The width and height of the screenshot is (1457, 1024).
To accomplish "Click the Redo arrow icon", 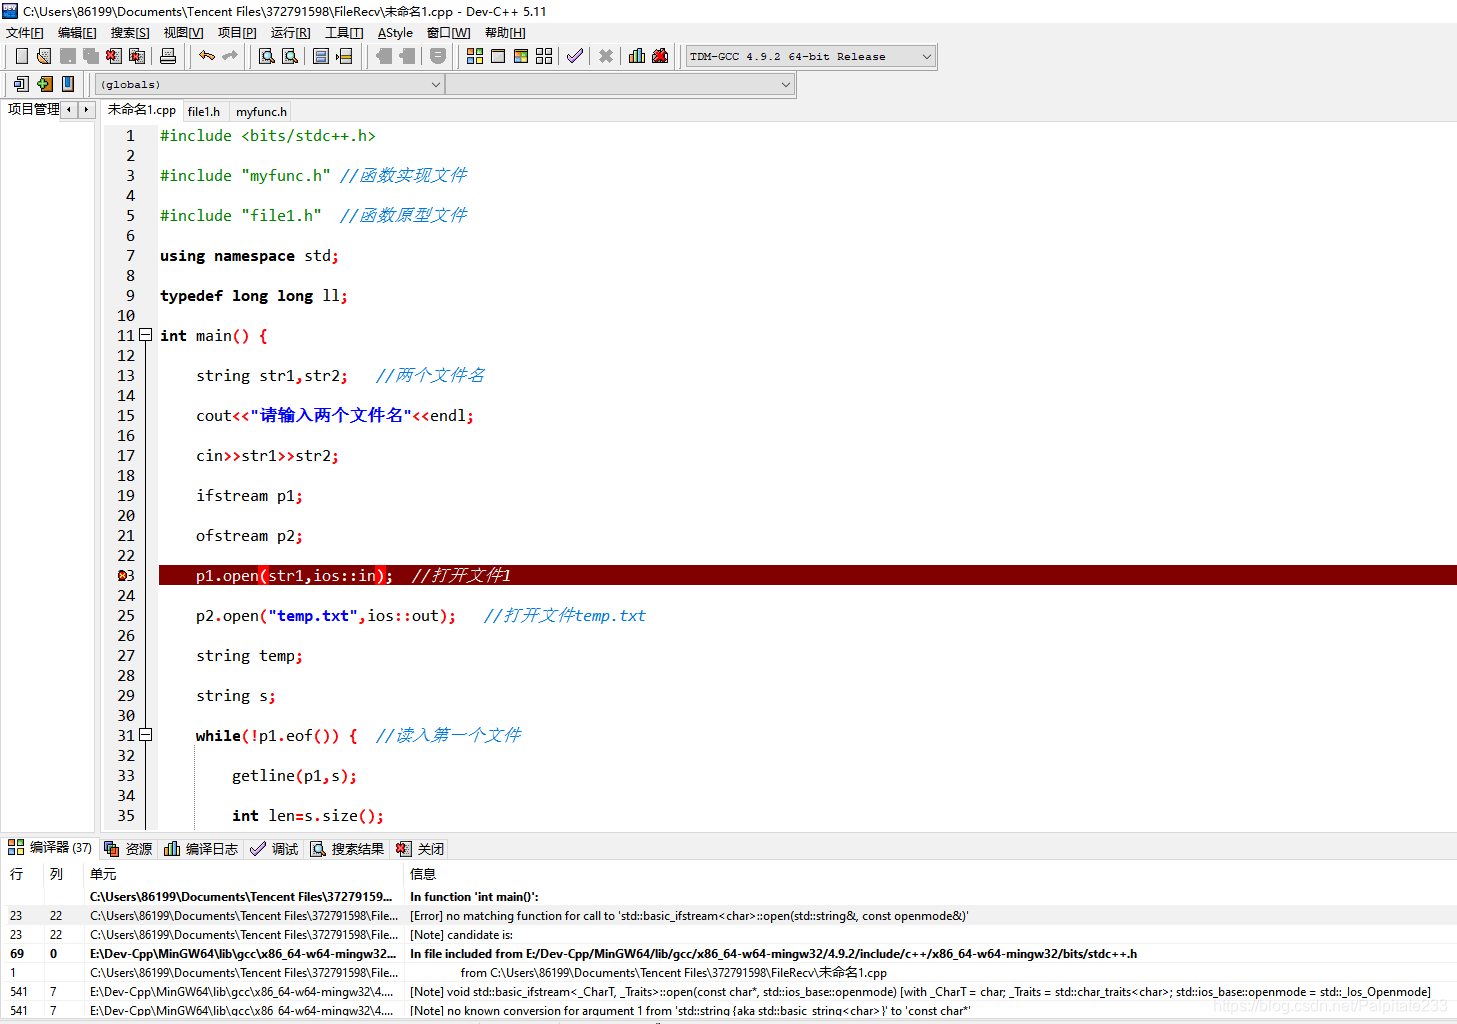I will [230, 56].
